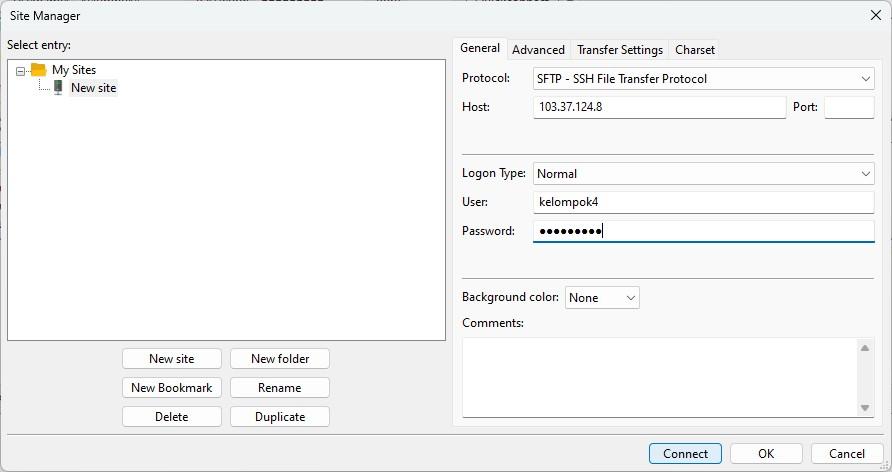Switch to the Advanced tab

click(x=538, y=49)
